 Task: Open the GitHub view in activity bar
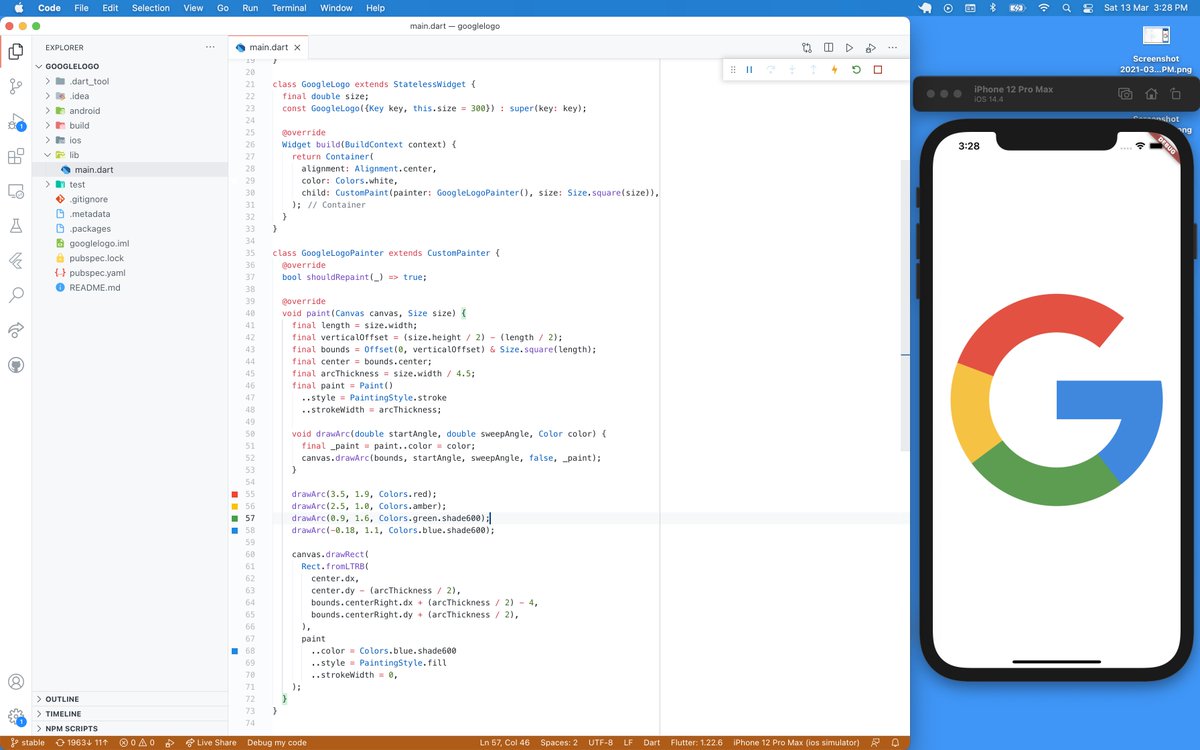(16, 365)
